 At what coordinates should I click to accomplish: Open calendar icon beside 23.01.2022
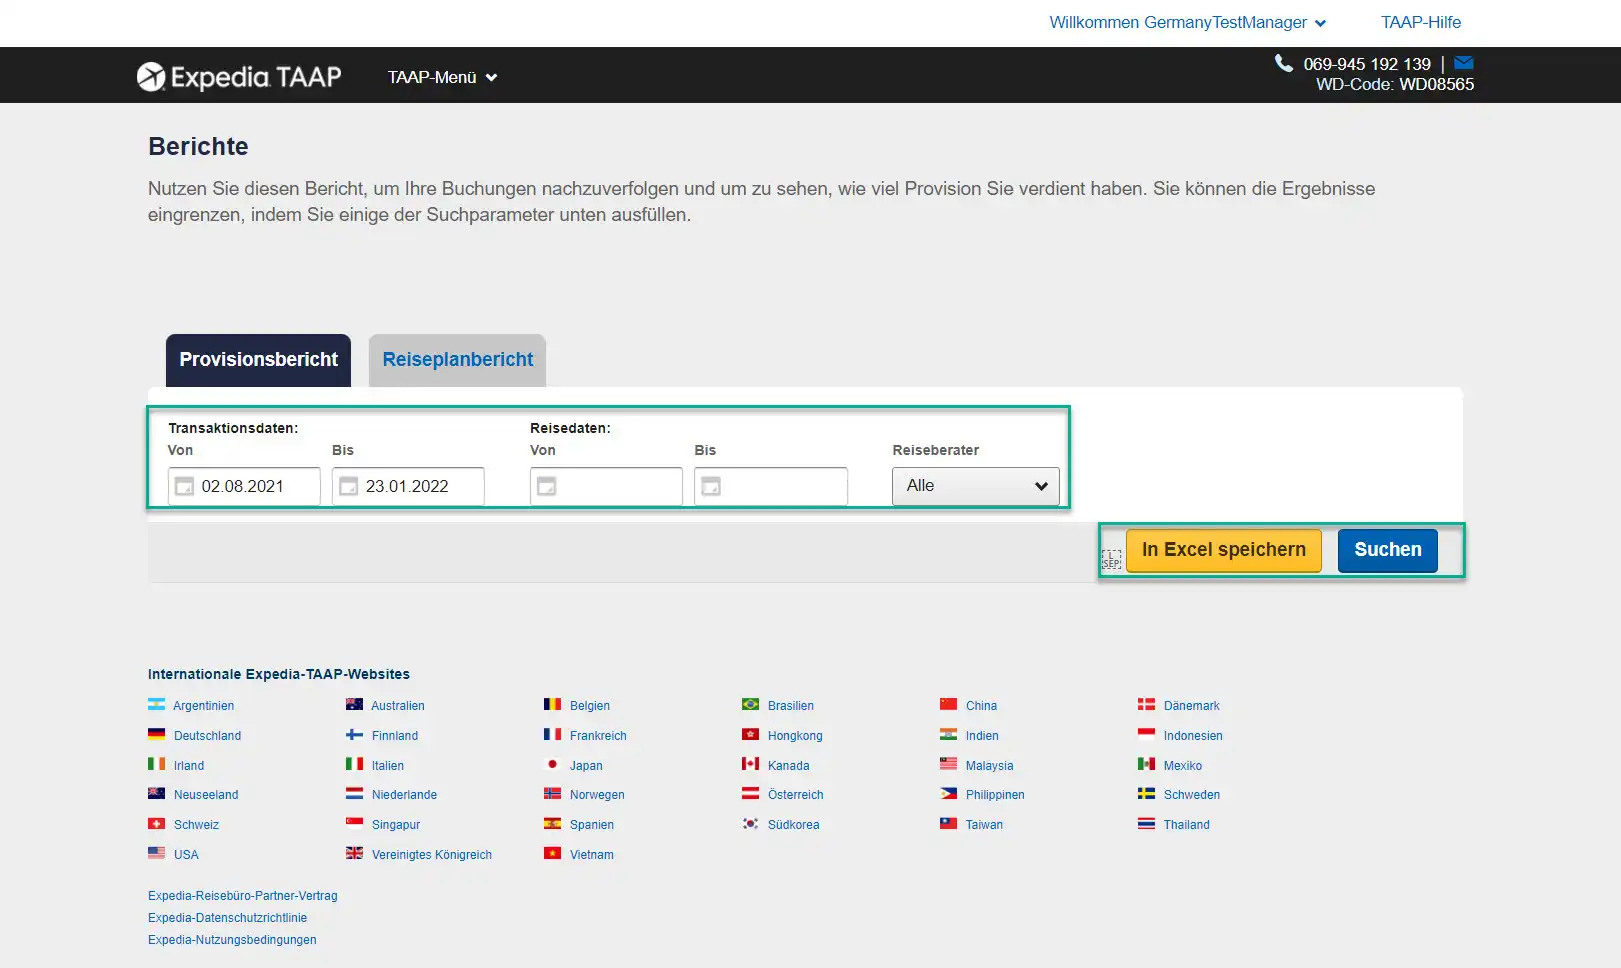(348, 486)
